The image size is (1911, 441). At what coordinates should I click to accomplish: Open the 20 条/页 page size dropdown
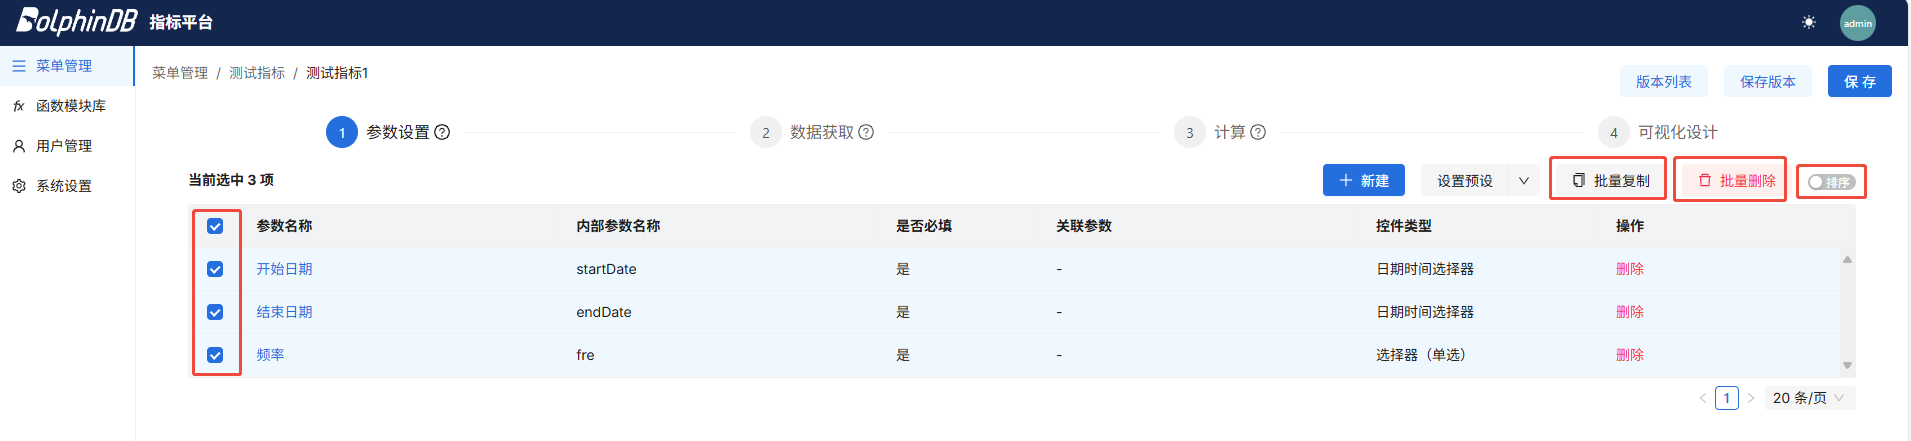point(1808,398)
